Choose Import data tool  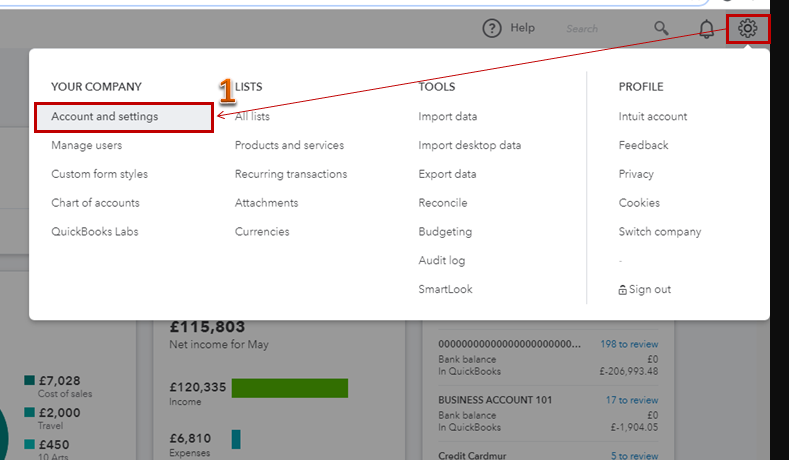point(447,117)
